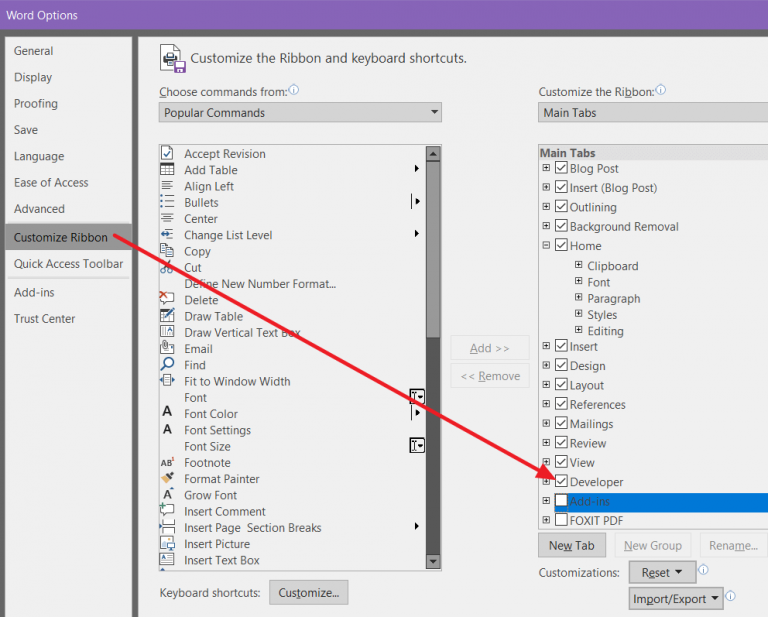768x617 pixels.
Task: Expand the Paragraph group node
Action: click(578, 297)
